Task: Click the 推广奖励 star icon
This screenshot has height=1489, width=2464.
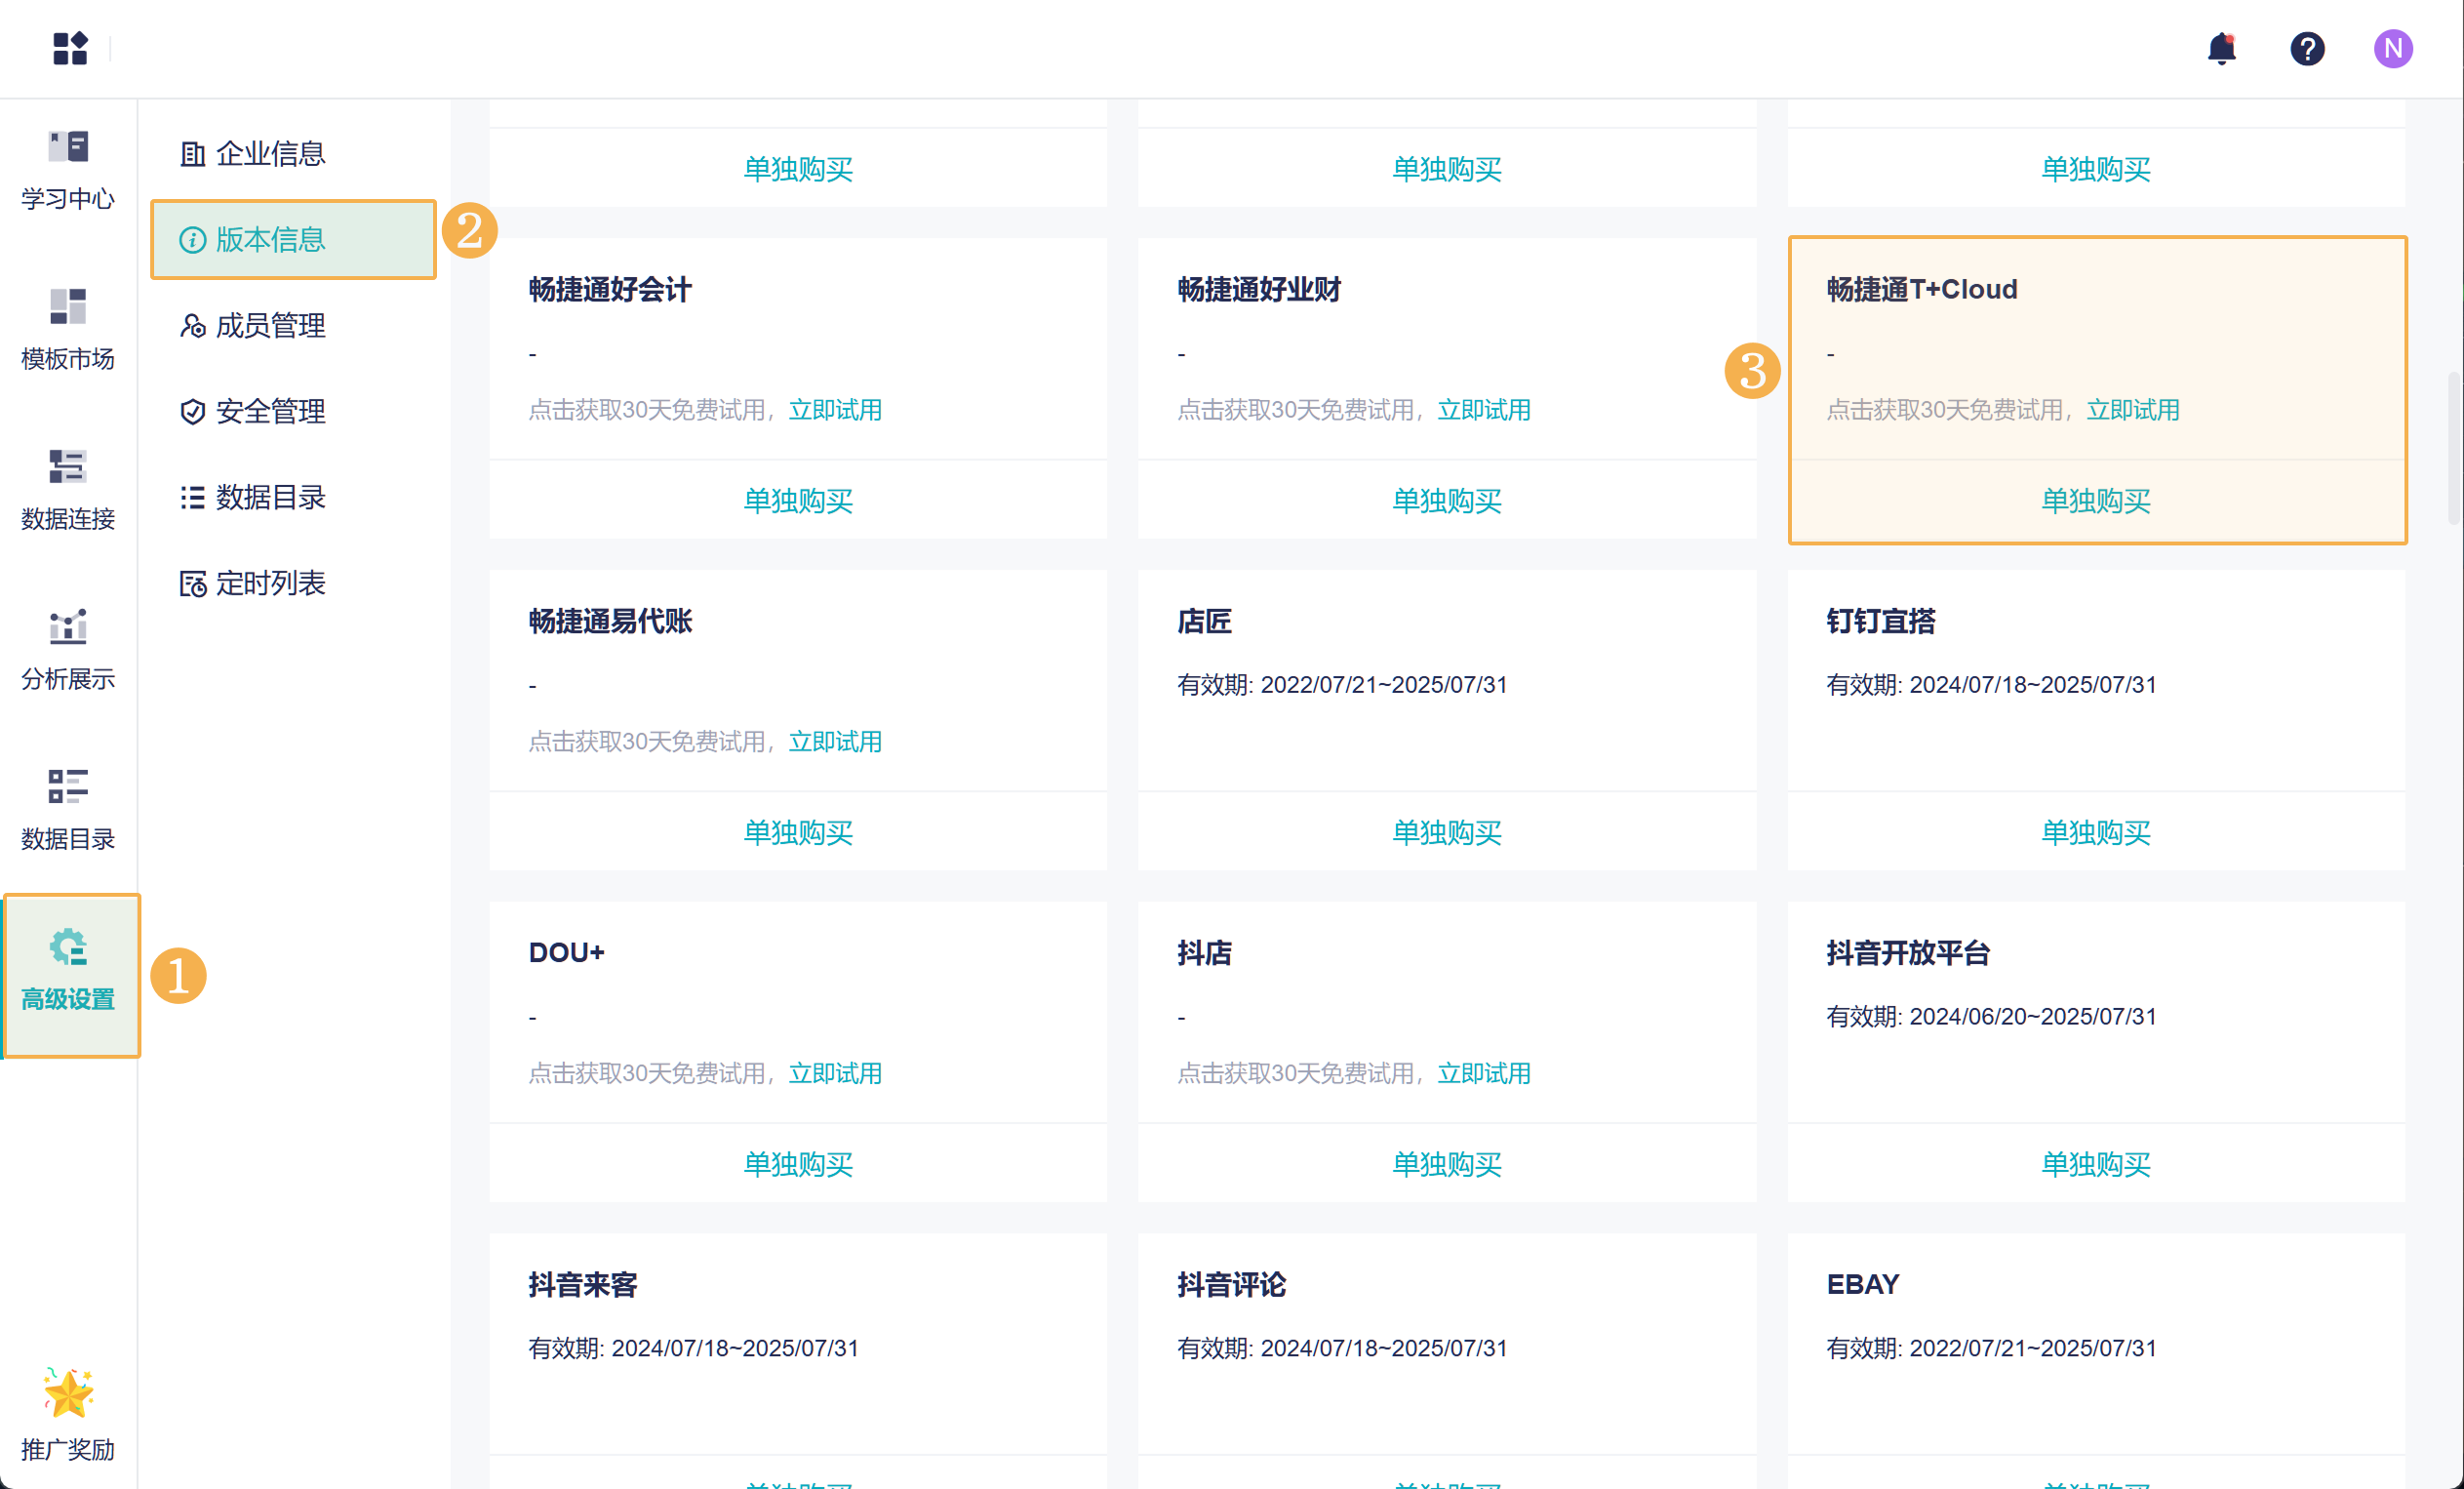Action: click(x=68, y=1392)
